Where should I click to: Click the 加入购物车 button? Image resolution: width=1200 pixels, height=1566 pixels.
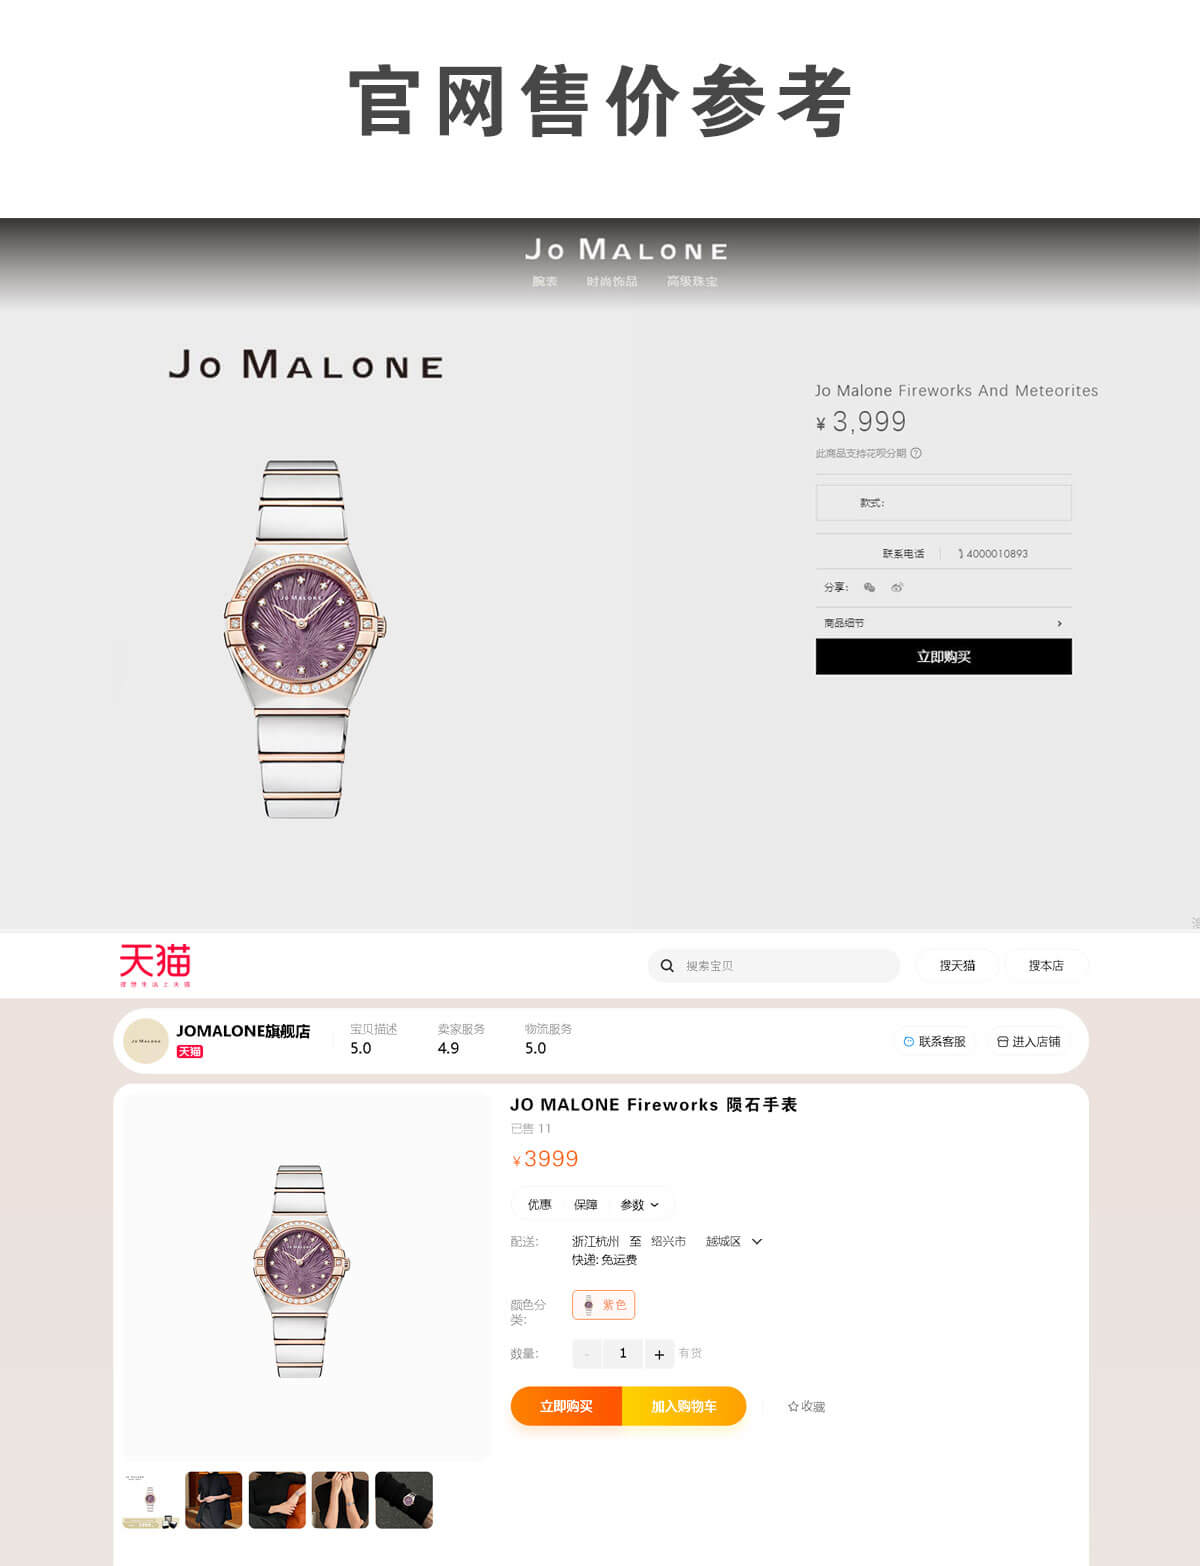click(684, 1406)
